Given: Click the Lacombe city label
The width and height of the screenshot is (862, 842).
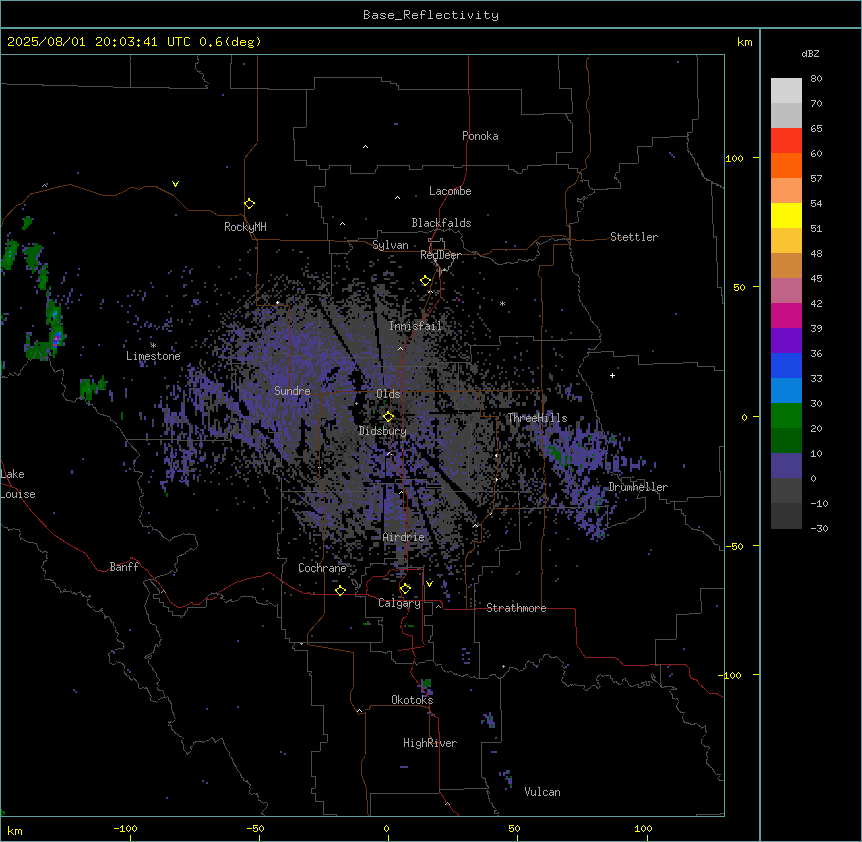Looking at the screenshot, I should tap(450, 191).
